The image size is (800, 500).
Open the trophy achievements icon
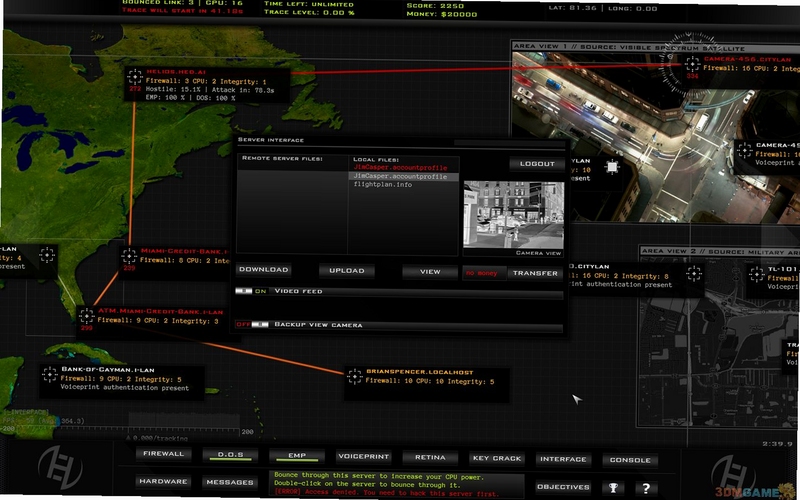[613, 488]
